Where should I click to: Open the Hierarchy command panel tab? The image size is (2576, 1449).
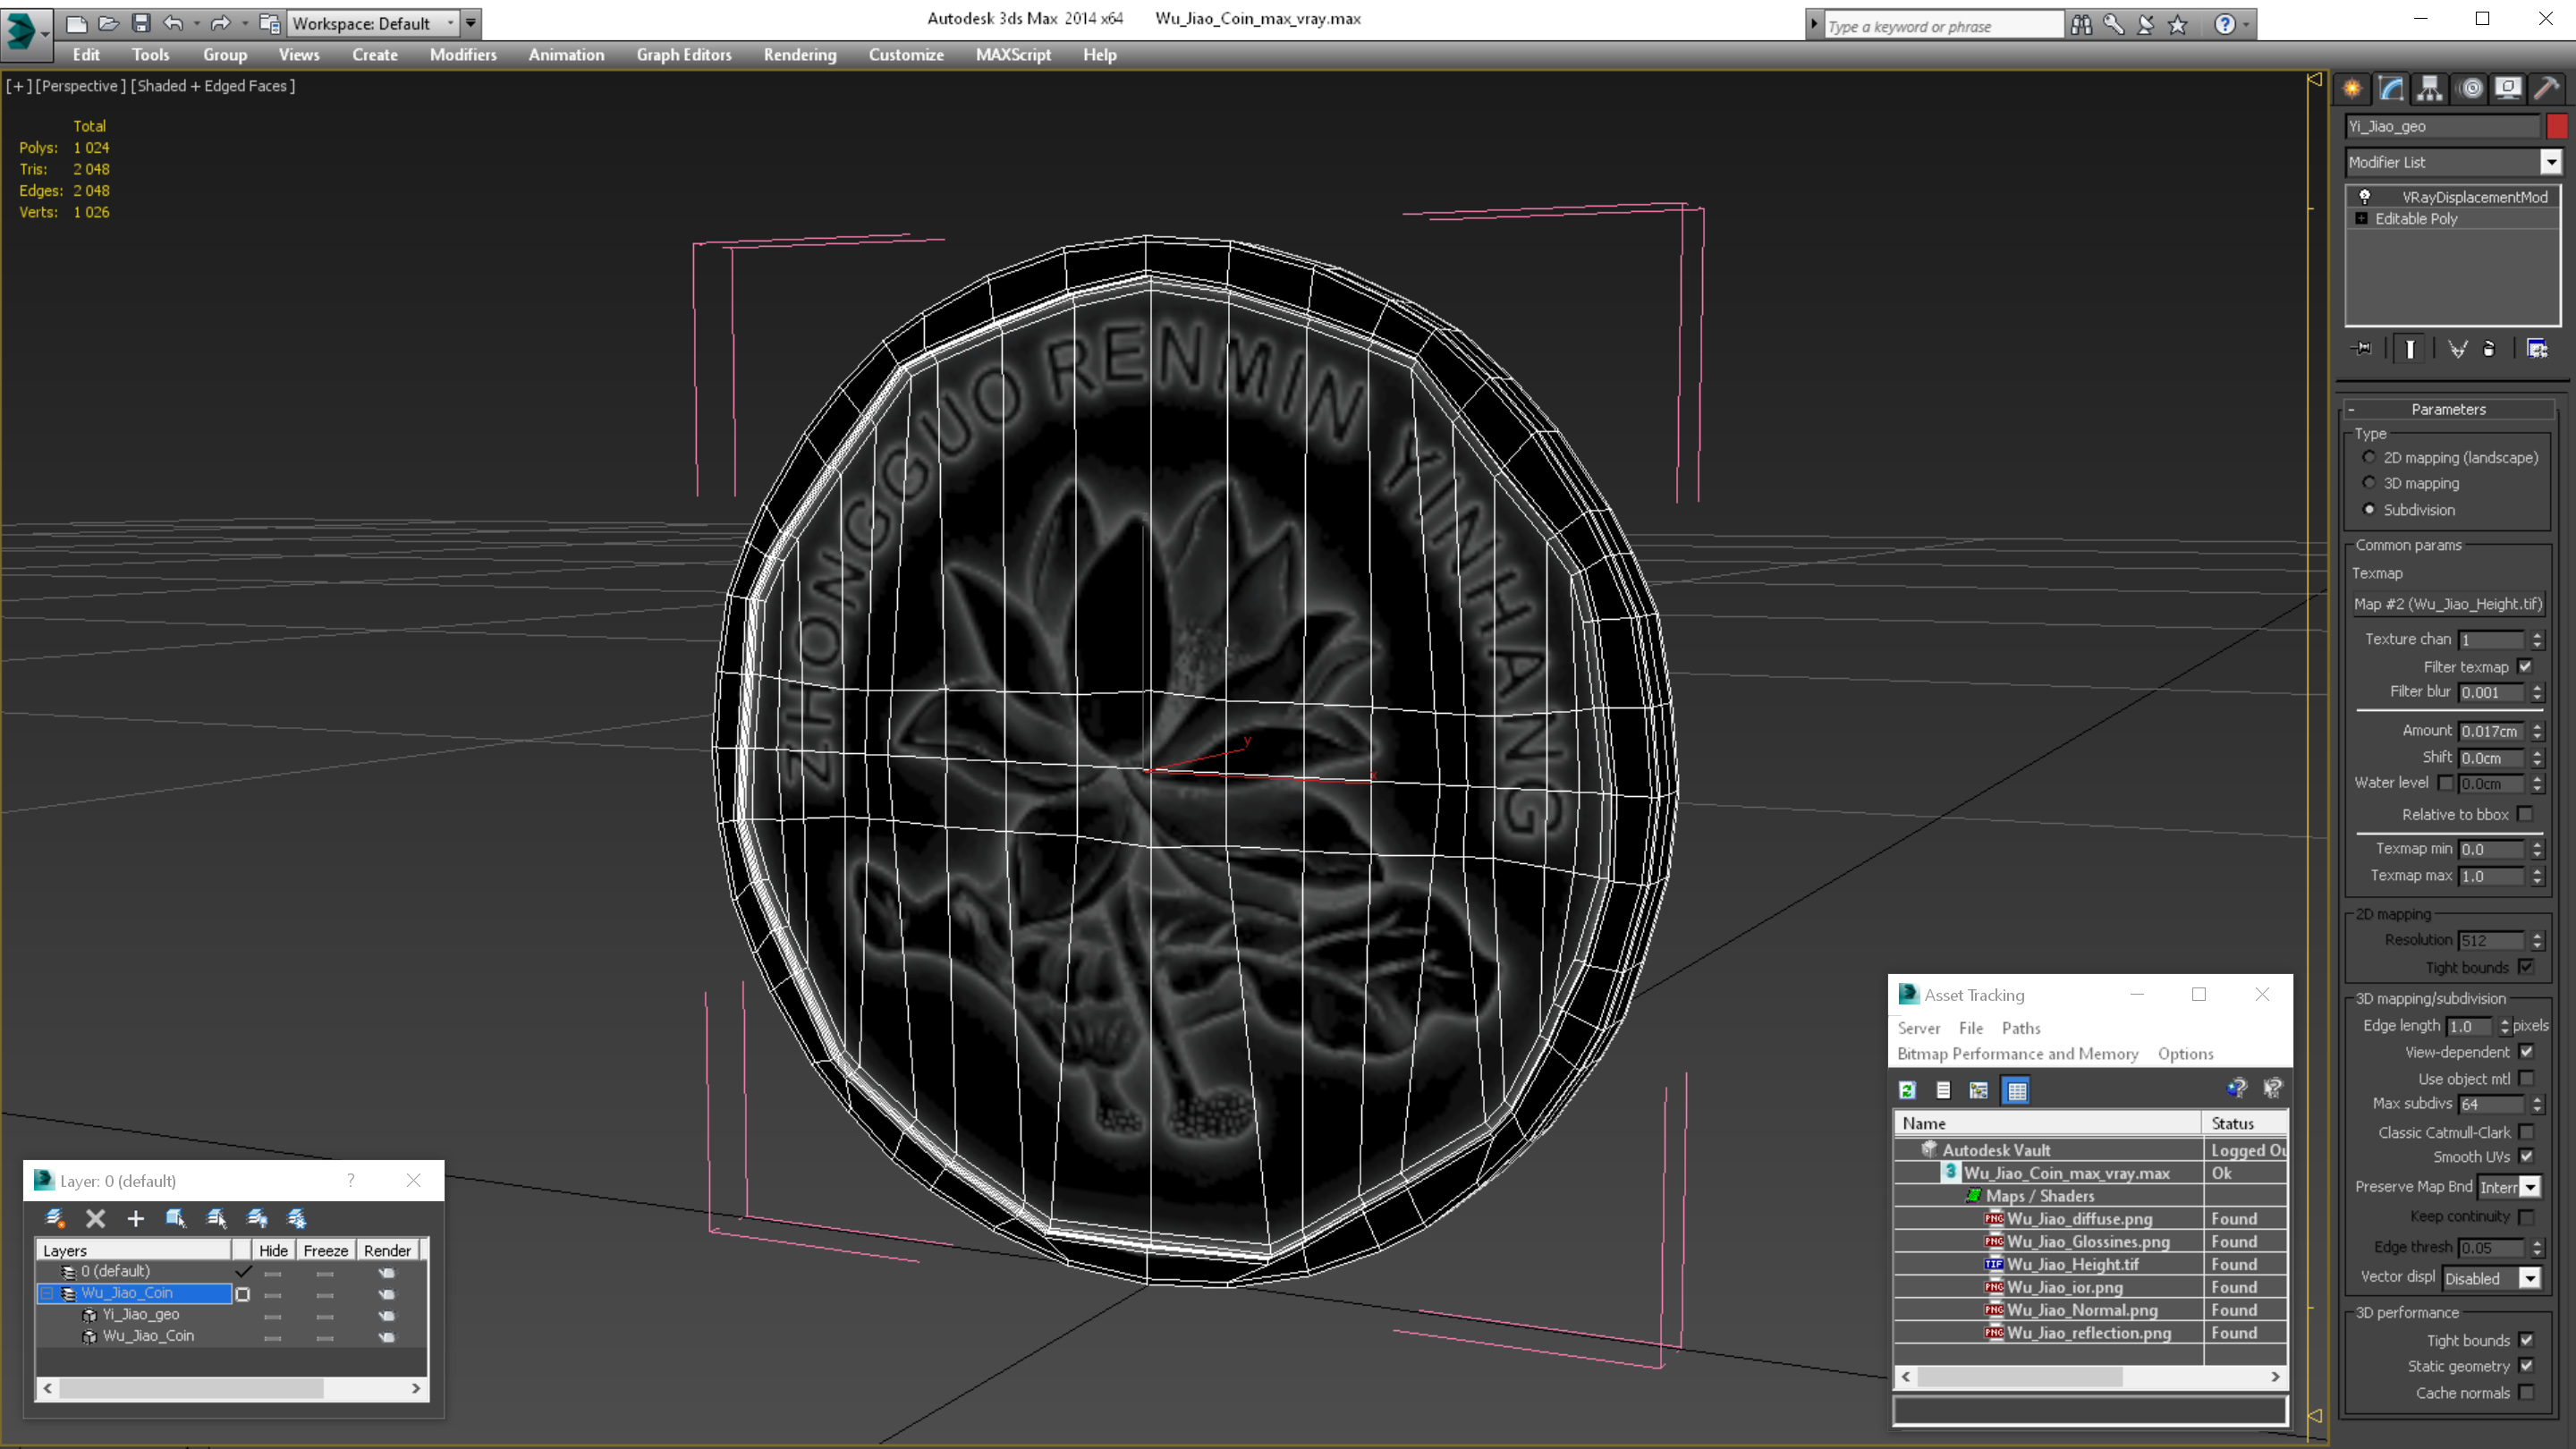[x=2430, y=88]
